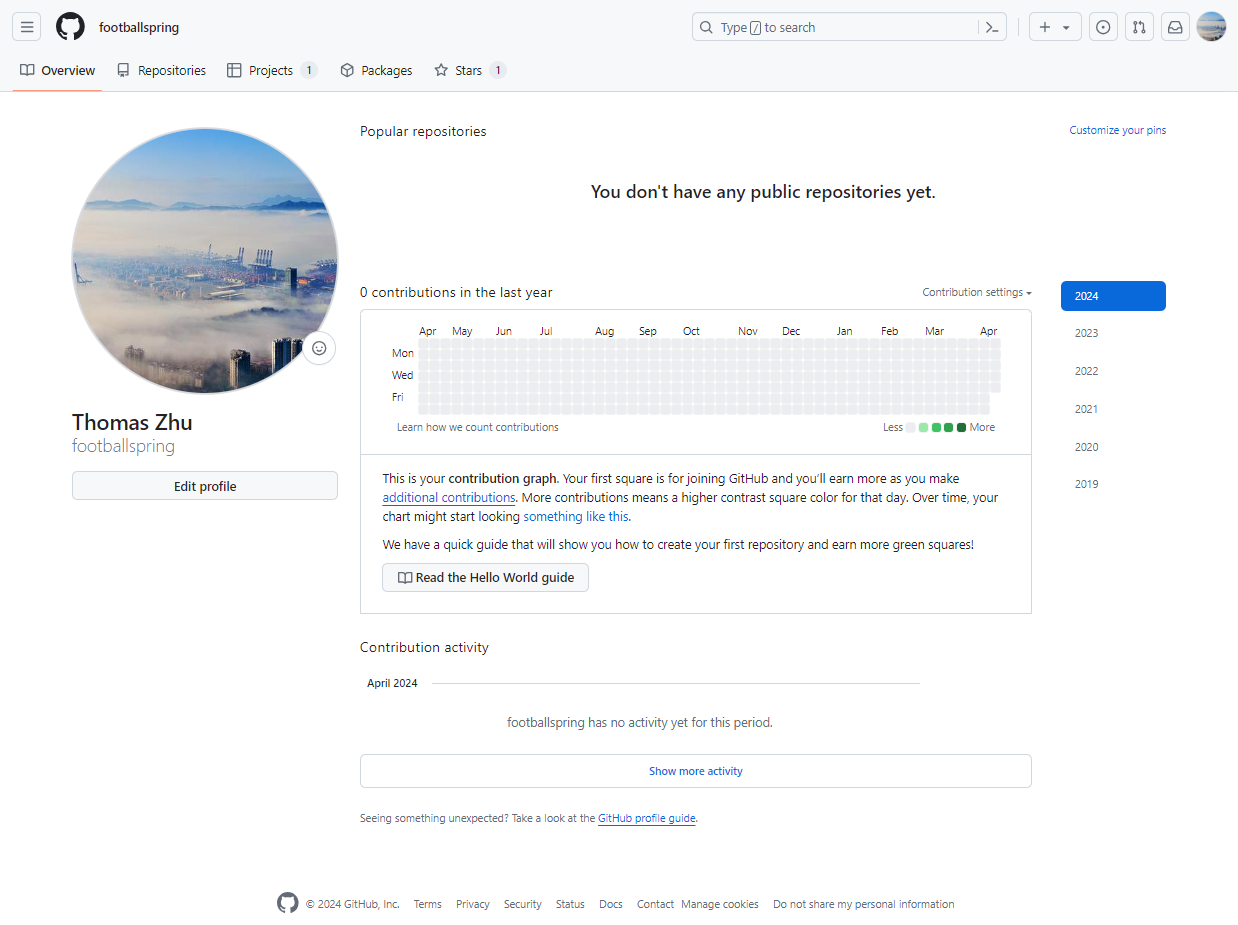This screenshot has width=1238, height=925.
Task: Open the GitHub home logo
Action: [x=70, y=26]
